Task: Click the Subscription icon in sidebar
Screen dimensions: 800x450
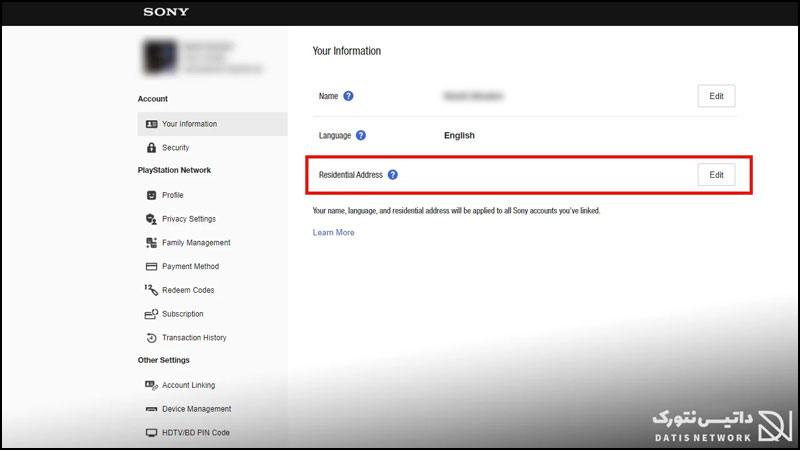Action: coord(152,314)
